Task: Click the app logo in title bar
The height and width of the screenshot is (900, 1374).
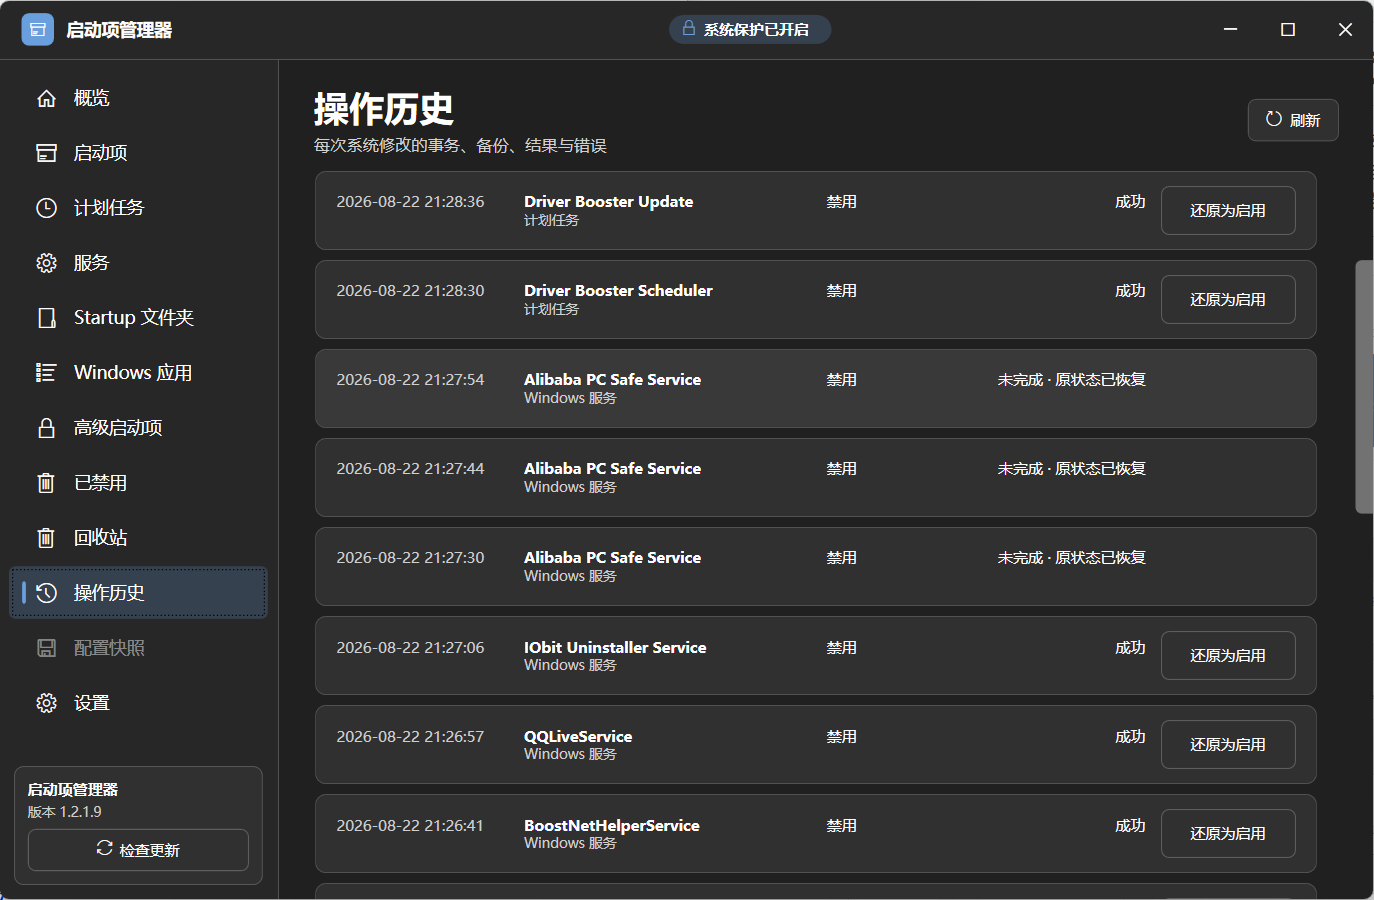Action: pyautogui.click(x=38, y=30)
